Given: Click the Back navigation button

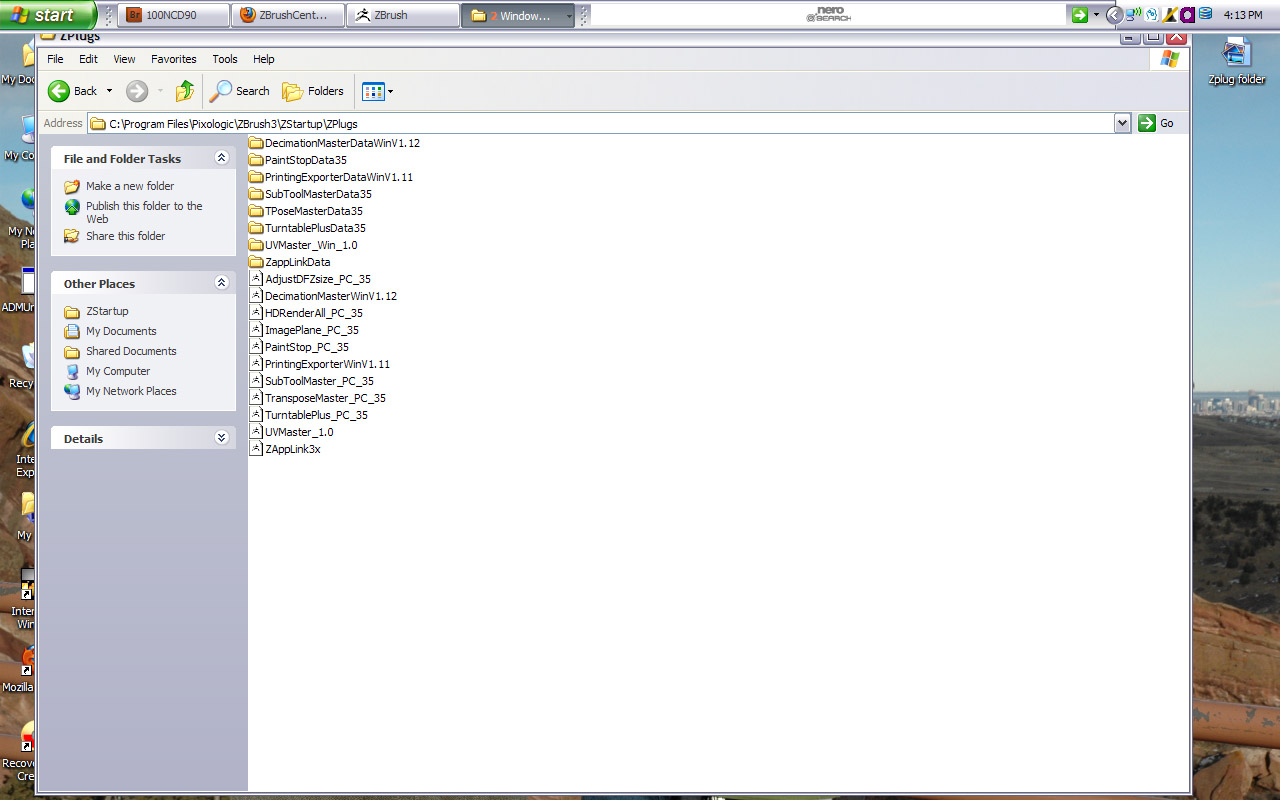Looking at the screenshot, I should [73, 91].
